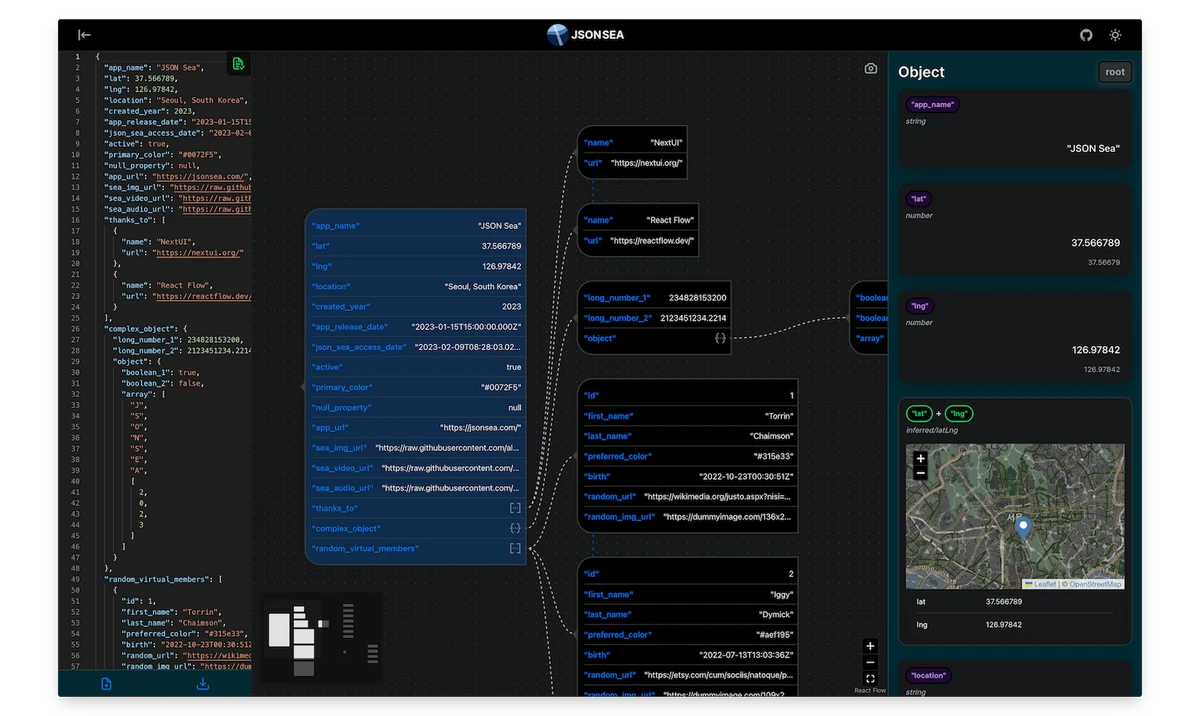Select the "app_release_date" row in root node
This screenshot has width=1200, height=716.
[x=415, y=326]
